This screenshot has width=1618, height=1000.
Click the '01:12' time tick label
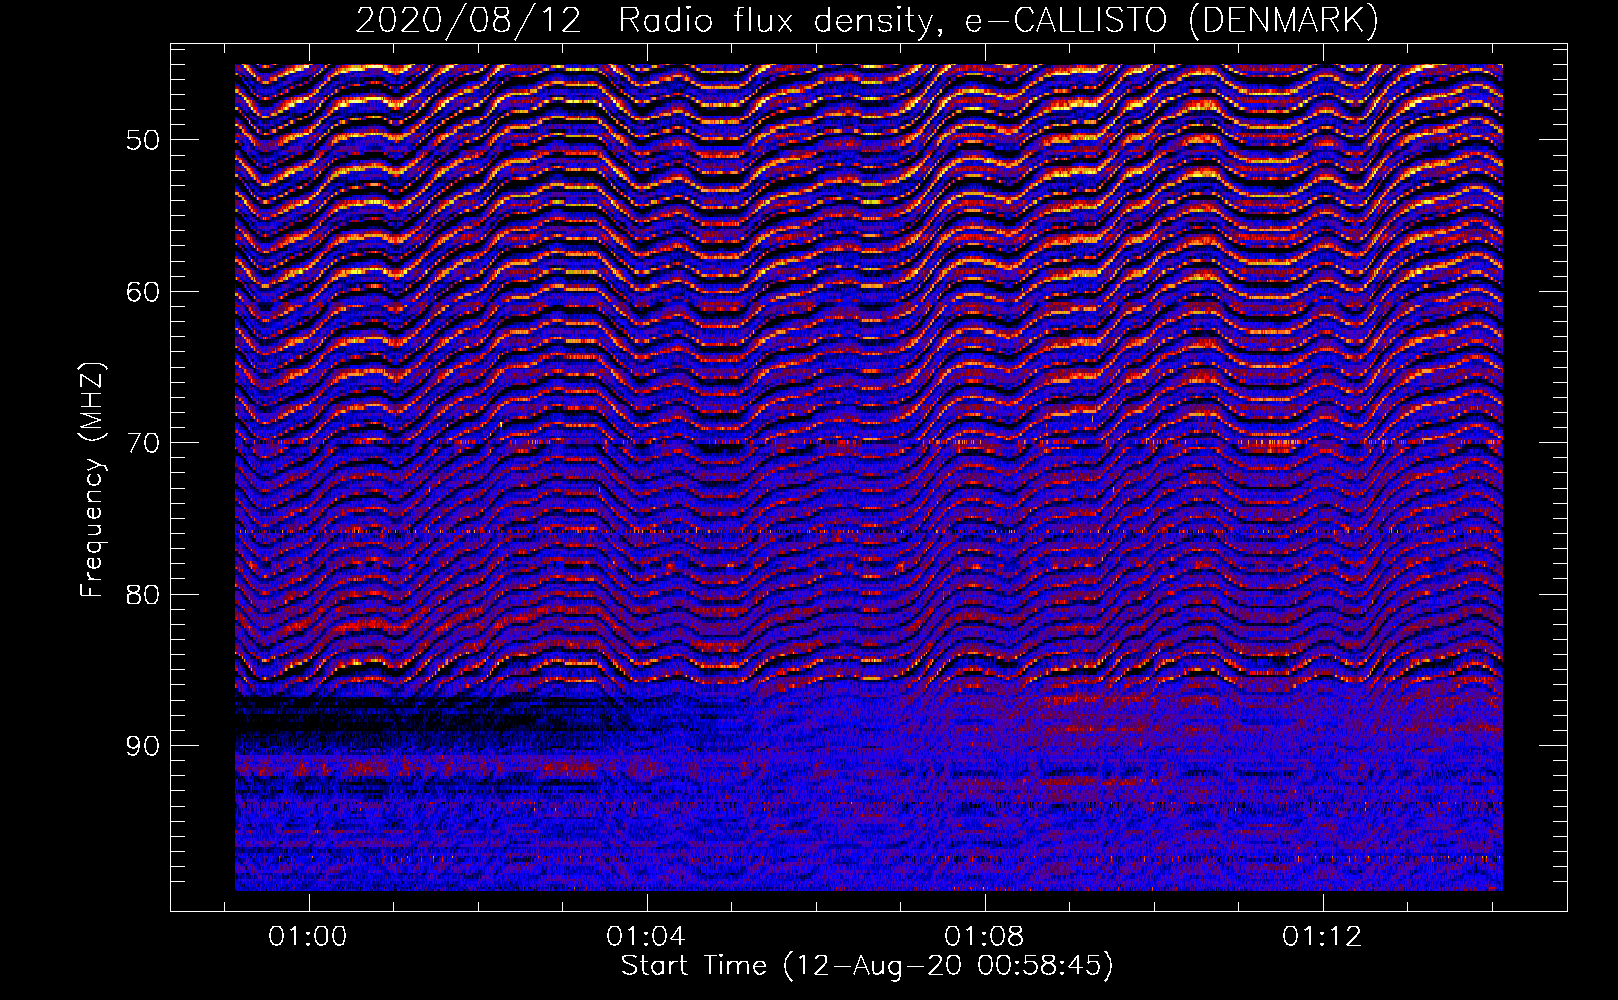click(1322, 936)
